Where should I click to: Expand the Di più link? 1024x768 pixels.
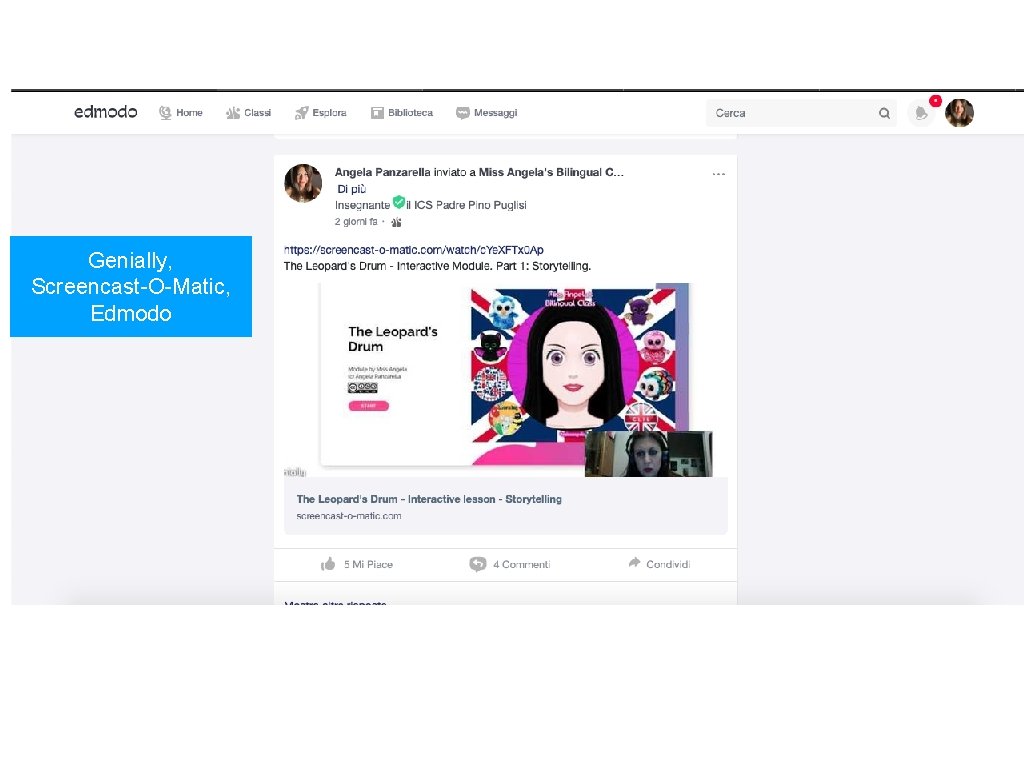pyautogui.click(x=351, y=189)
